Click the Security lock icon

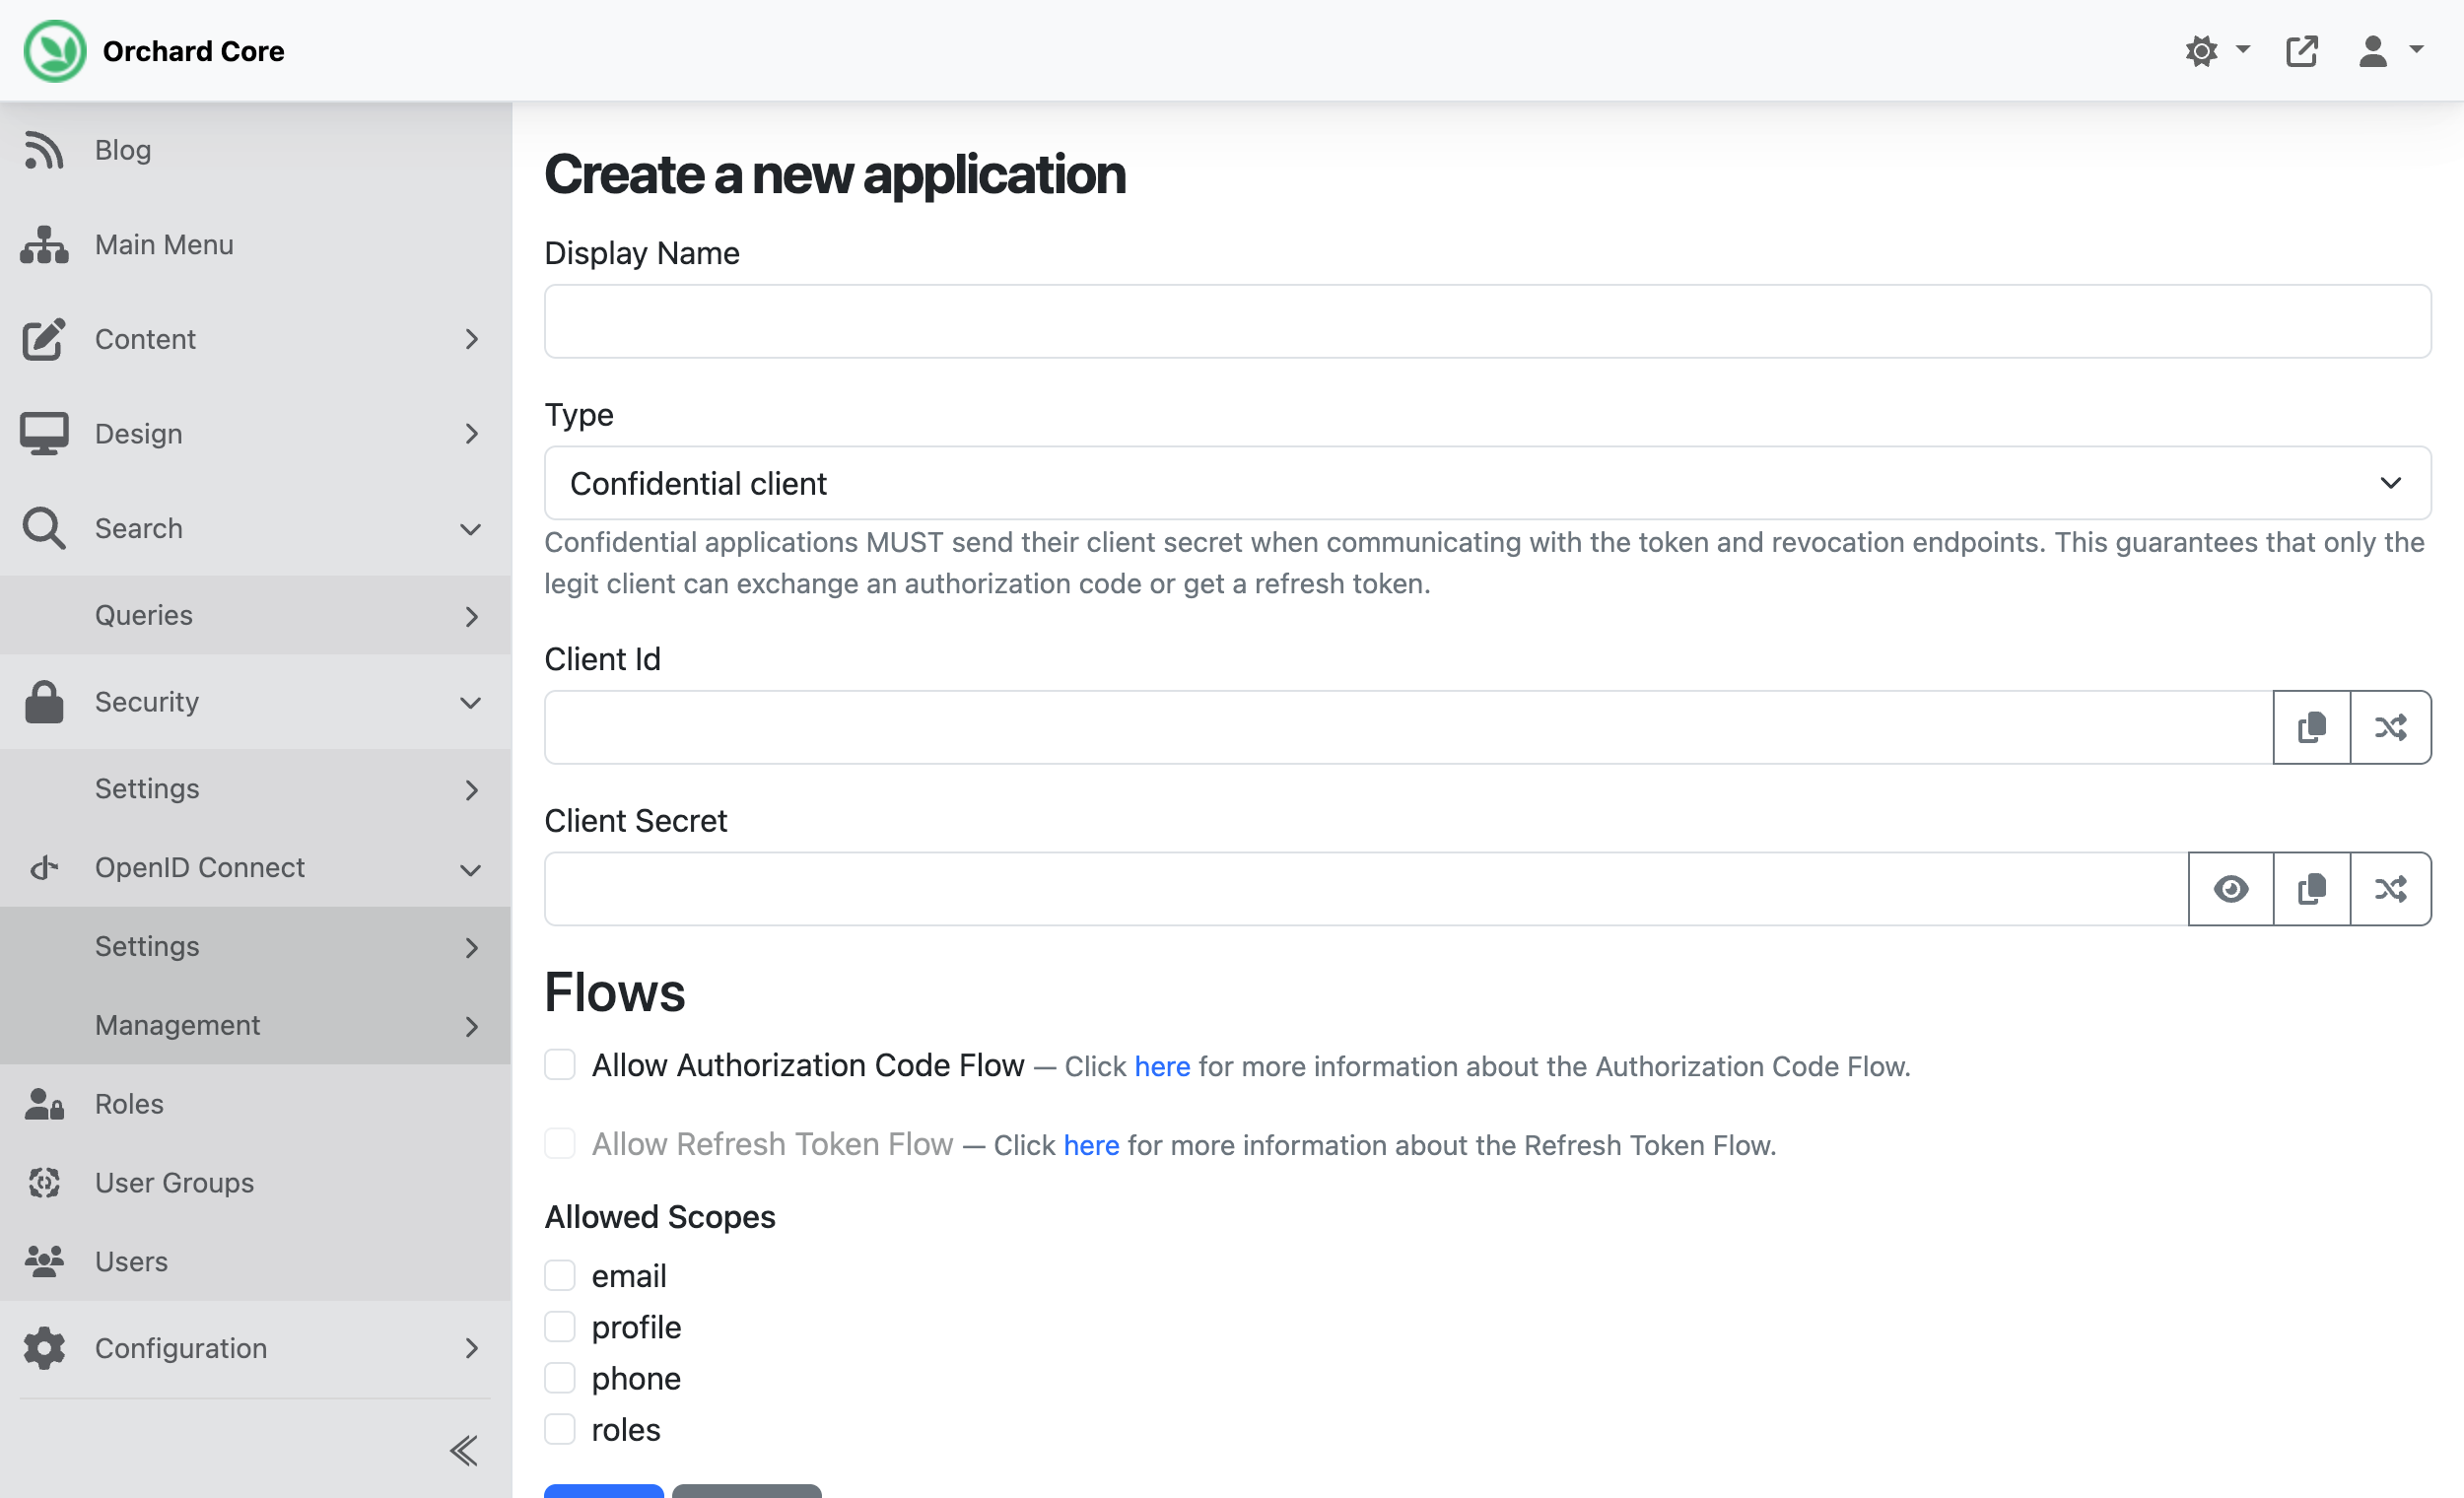coord(44,702)
